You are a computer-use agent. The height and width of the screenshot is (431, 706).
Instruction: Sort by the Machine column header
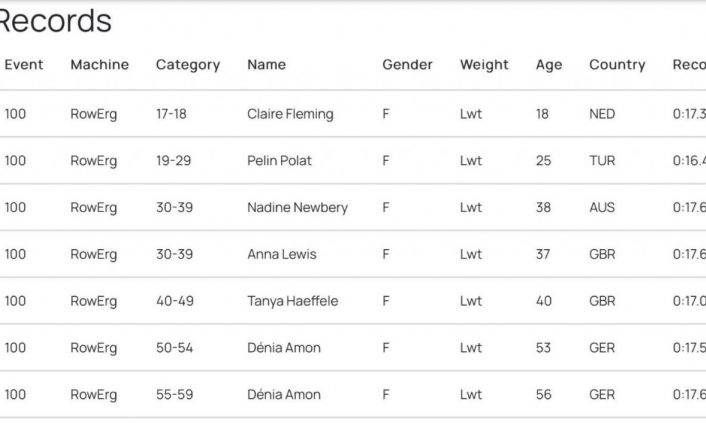pyautogui.click(x=99, y=65)
